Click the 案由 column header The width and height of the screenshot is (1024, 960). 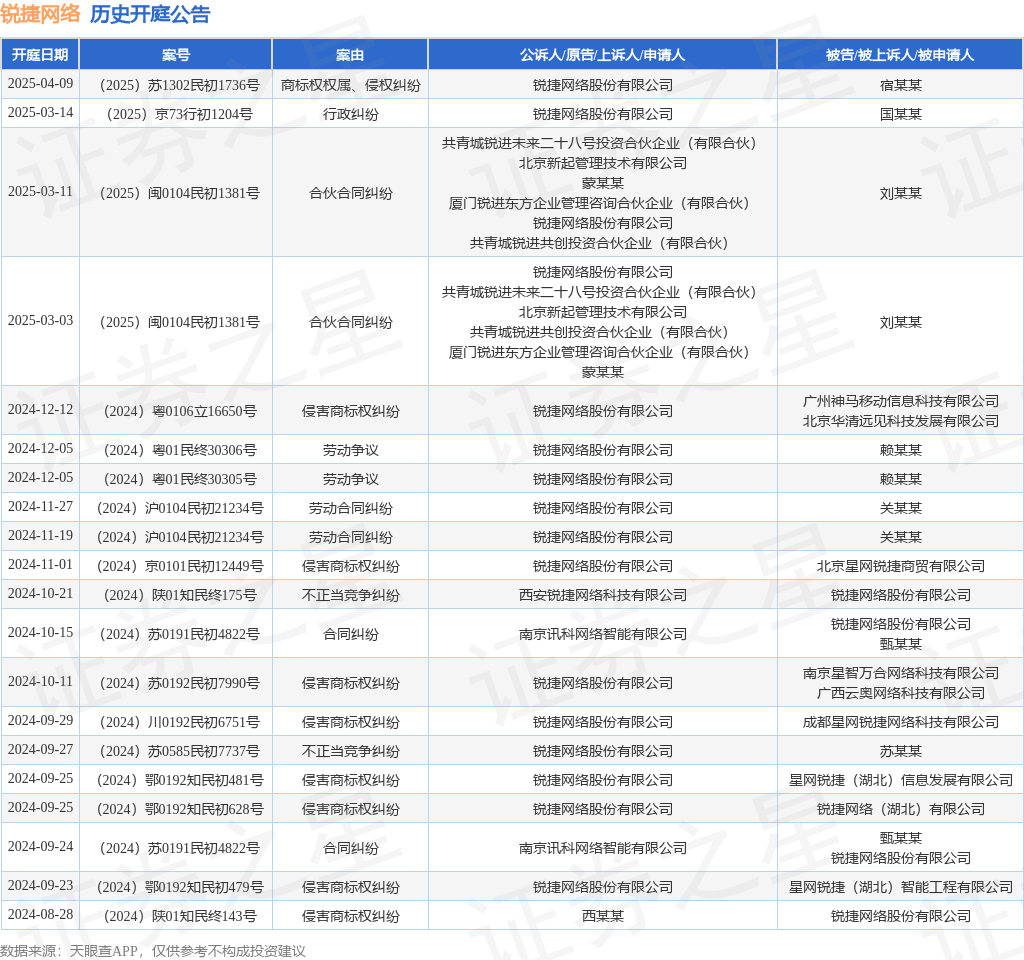coord(350,55)
